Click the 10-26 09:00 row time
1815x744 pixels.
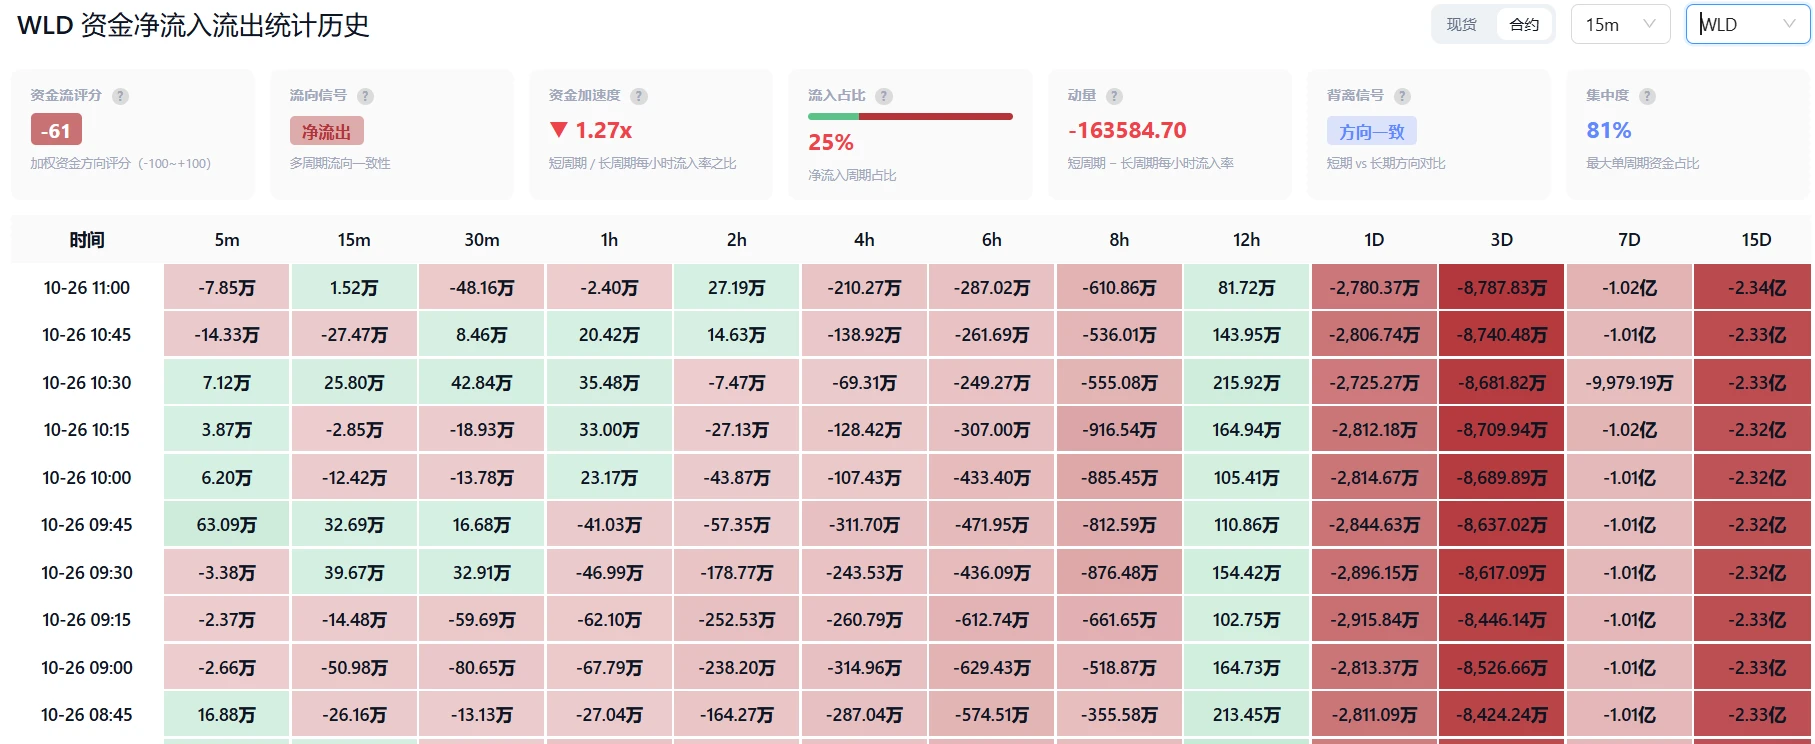(x=87, y=668)
